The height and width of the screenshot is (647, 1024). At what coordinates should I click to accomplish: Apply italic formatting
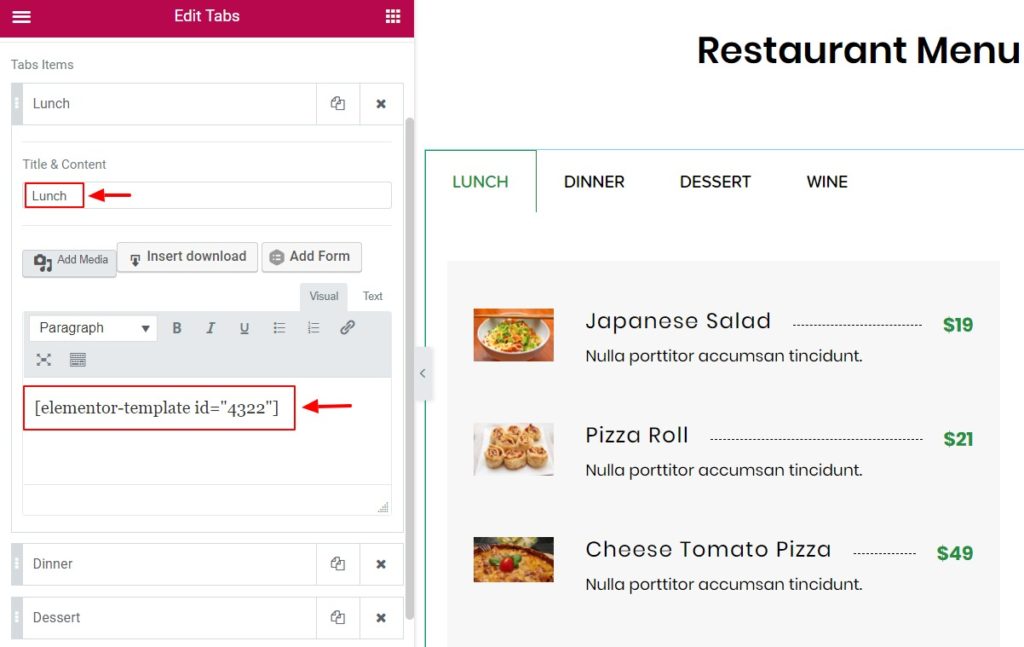pyautogui.click(x=210, y=327)
